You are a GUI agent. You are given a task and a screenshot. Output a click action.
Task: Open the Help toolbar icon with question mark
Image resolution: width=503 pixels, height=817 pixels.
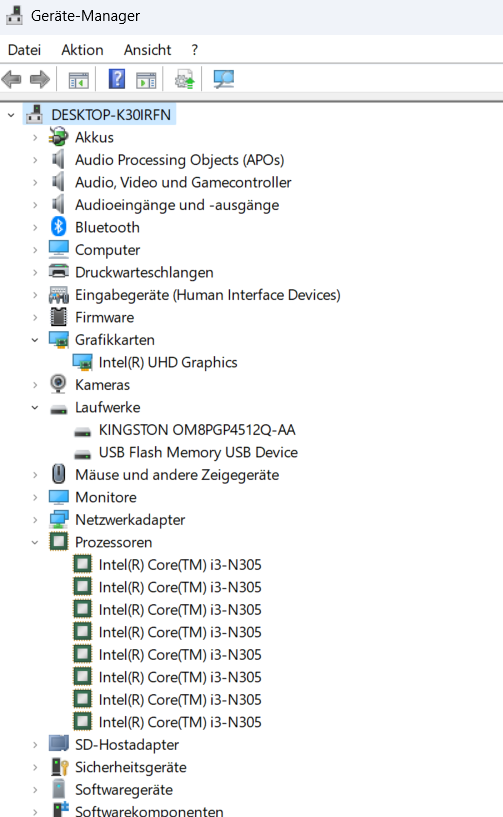pos(117,79)
